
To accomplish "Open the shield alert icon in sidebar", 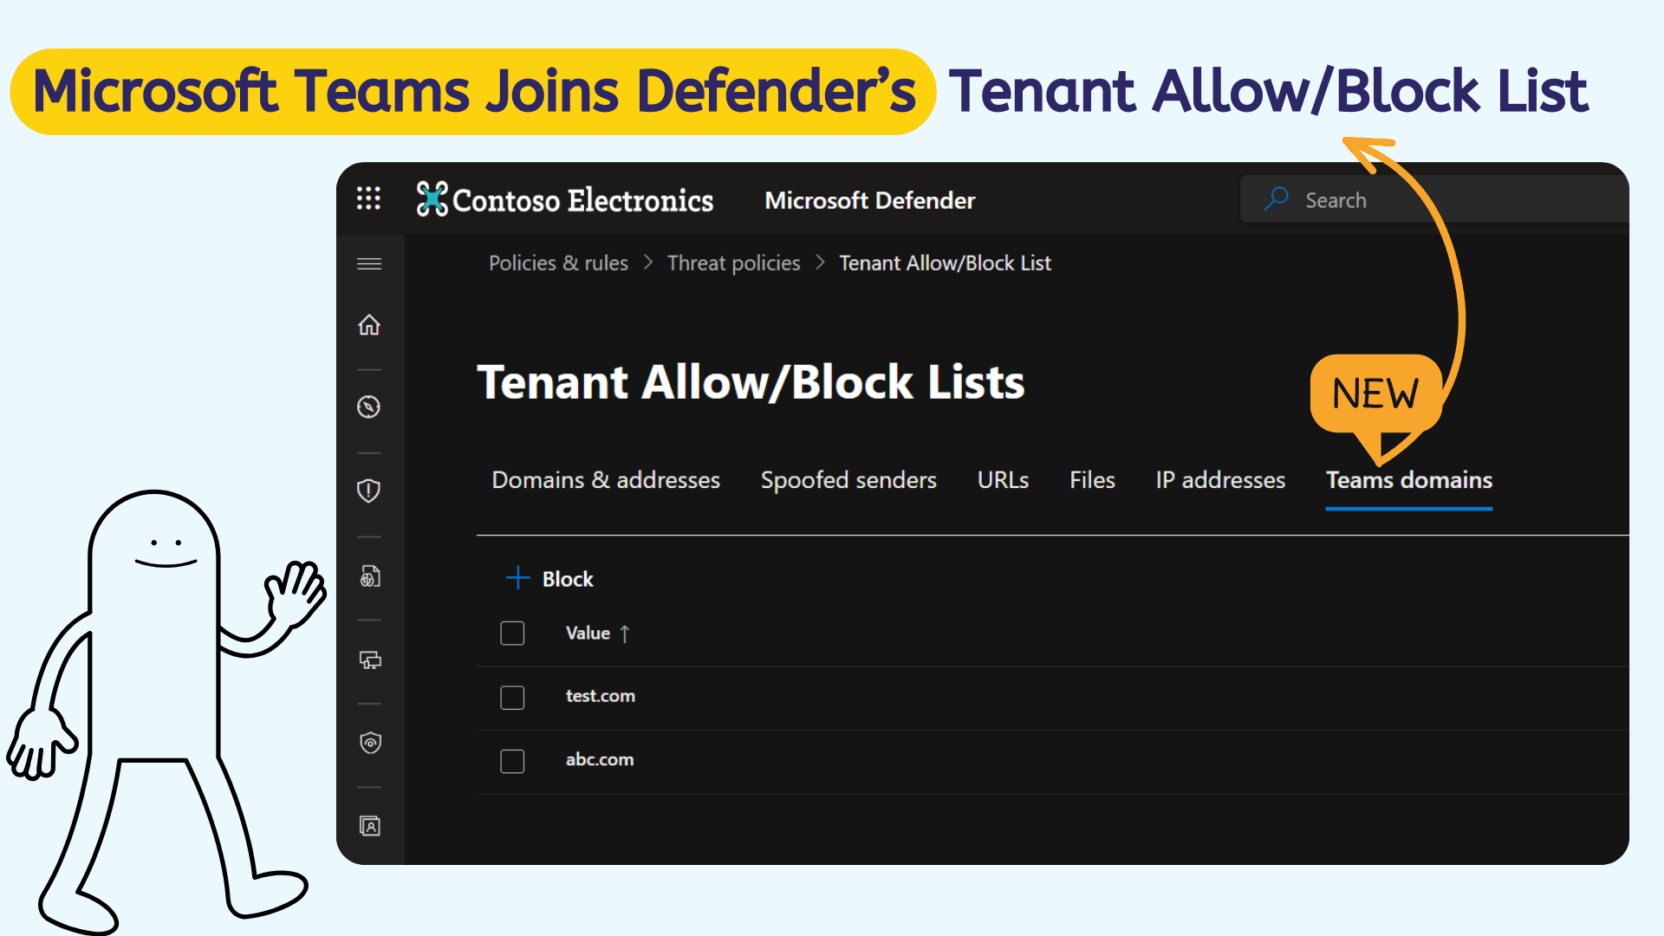I will pos(369,490).
